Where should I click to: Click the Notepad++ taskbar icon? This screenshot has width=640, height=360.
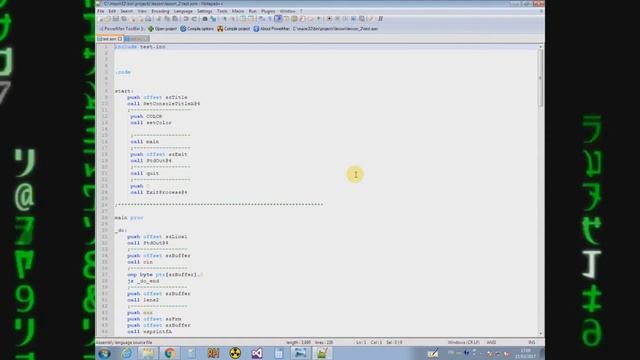(322, 353)
